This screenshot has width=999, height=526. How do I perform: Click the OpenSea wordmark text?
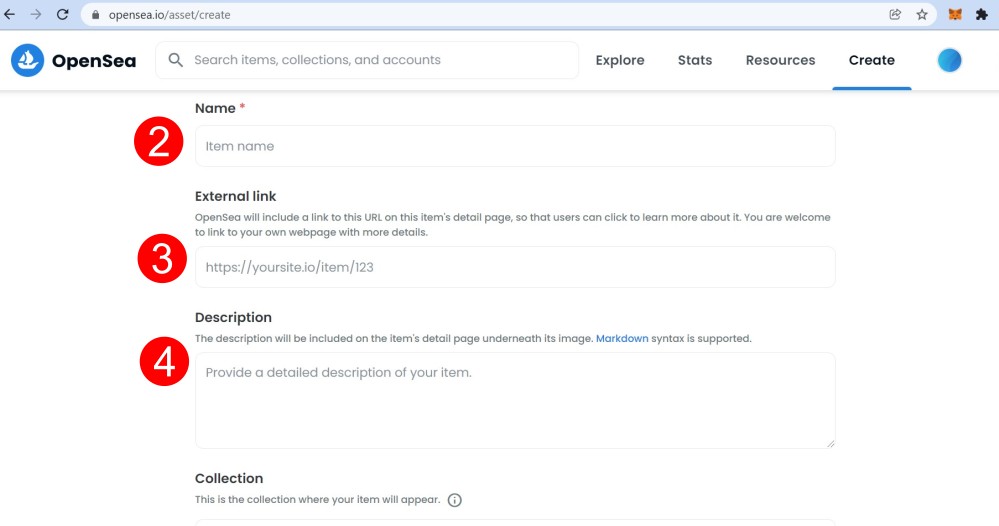pyautogui.click(x=94, y=61)
